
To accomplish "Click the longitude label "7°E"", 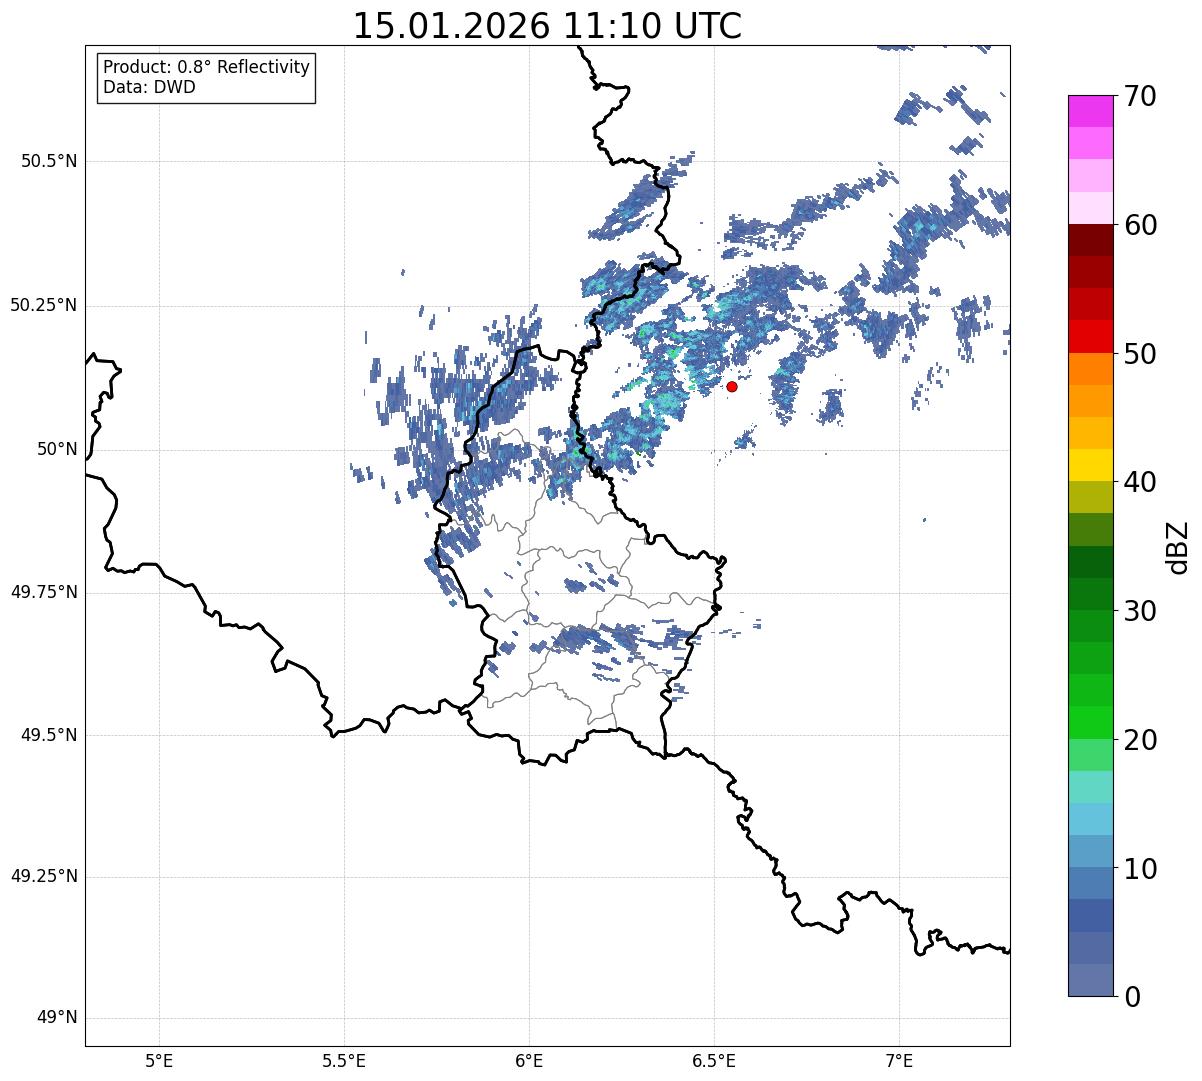I will [x=899, y=1060].
